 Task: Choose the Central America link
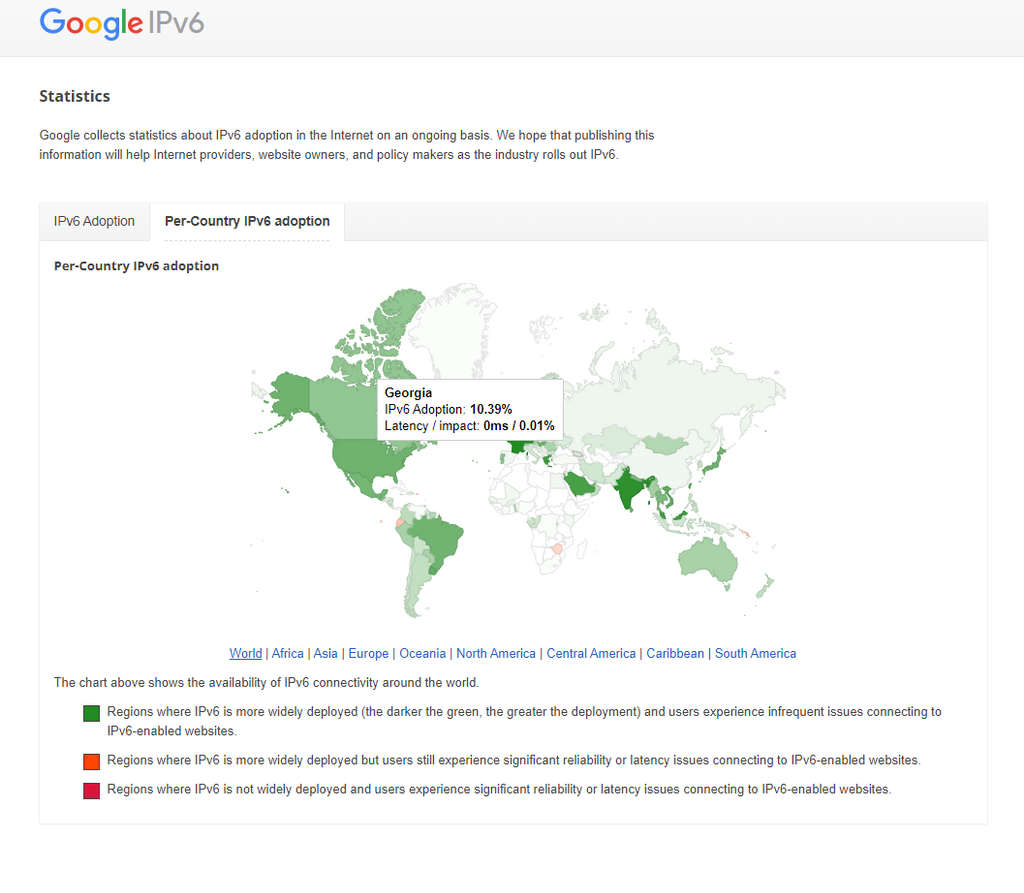(x=591, y=653)
